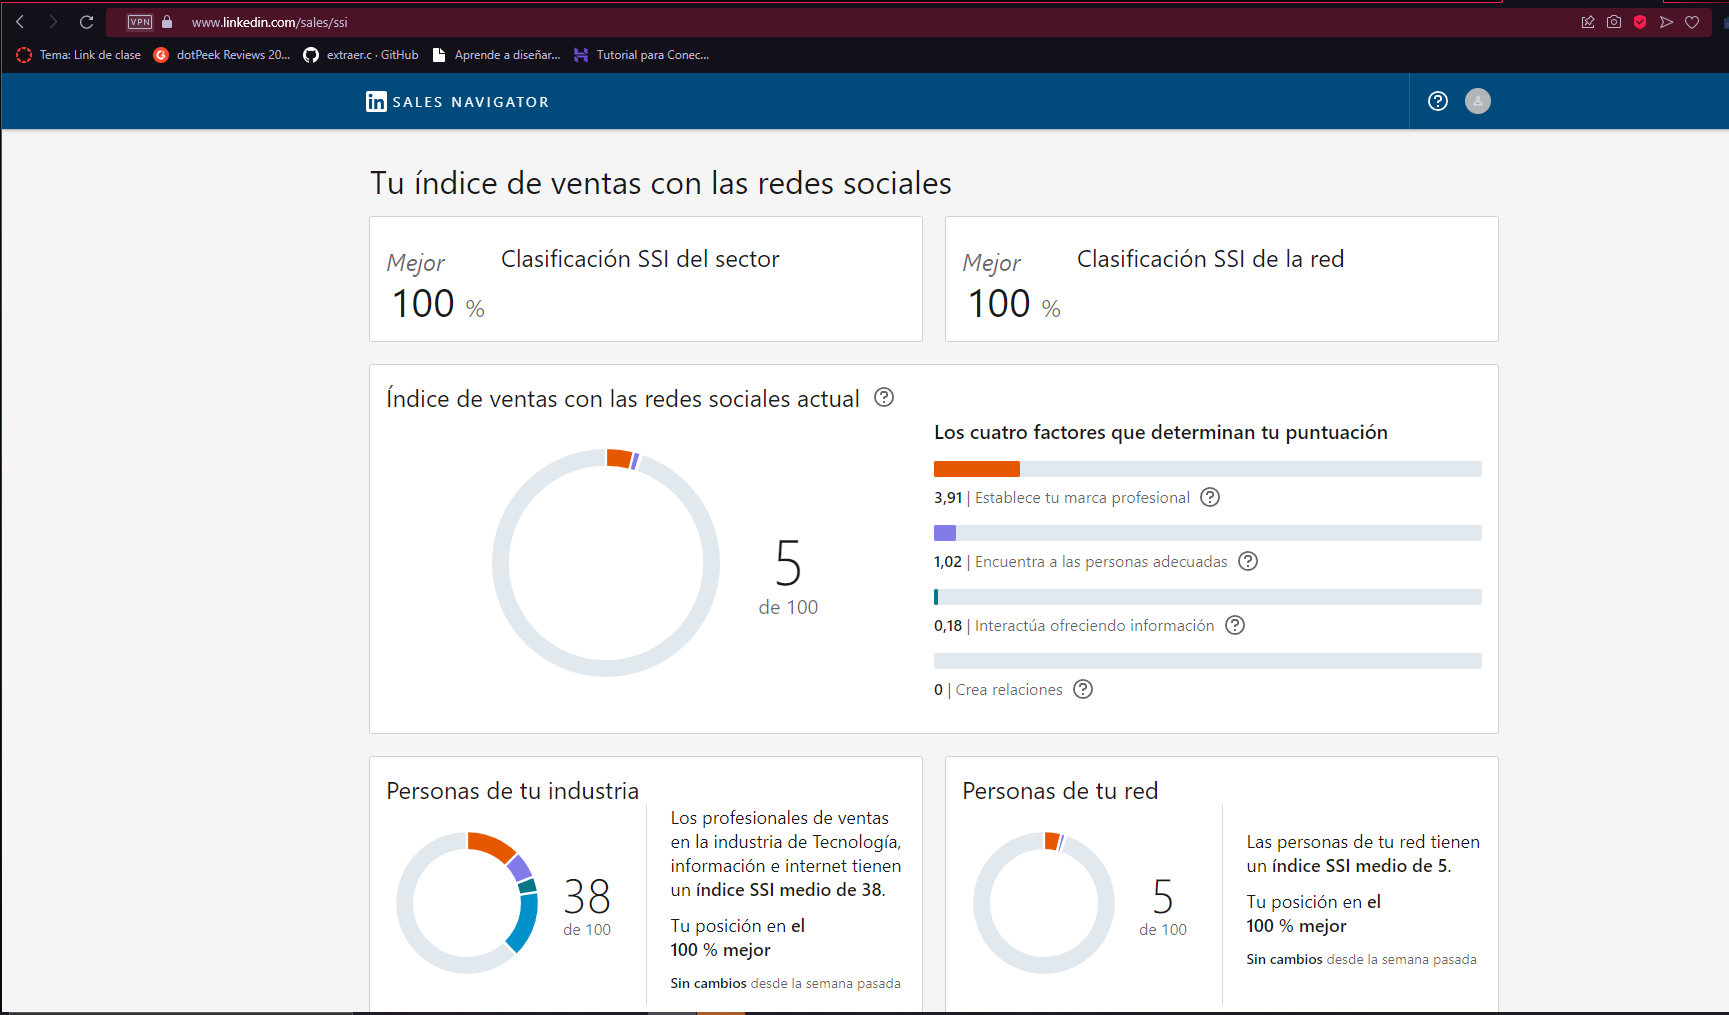1729x1015 pixels.
Task: Click the red shield ad blocker icon
Action: [1640, 22]
